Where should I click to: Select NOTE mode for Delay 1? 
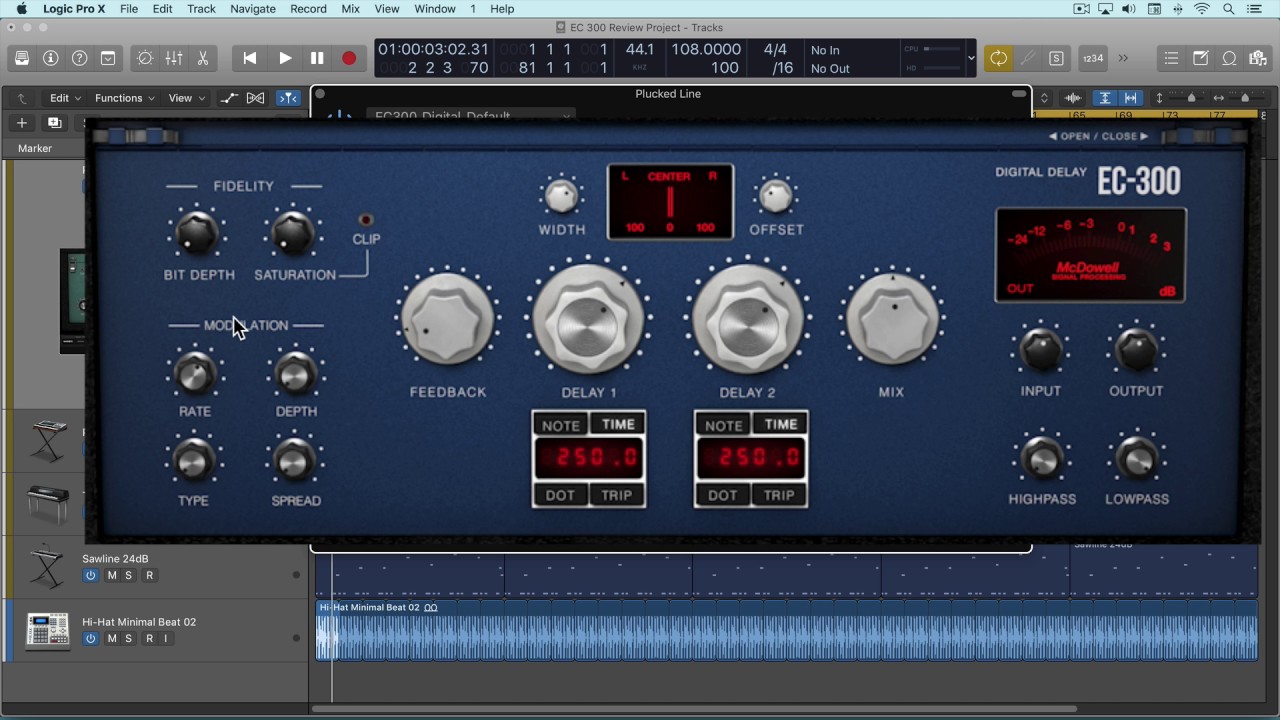(x=560, y=424)
